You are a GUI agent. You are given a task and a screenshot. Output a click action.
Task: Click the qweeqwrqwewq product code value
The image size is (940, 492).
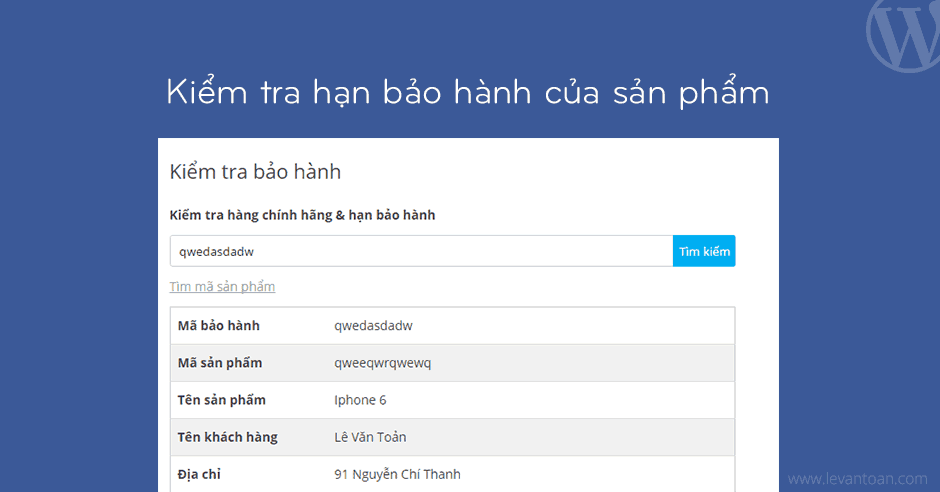tap(382, 363)
